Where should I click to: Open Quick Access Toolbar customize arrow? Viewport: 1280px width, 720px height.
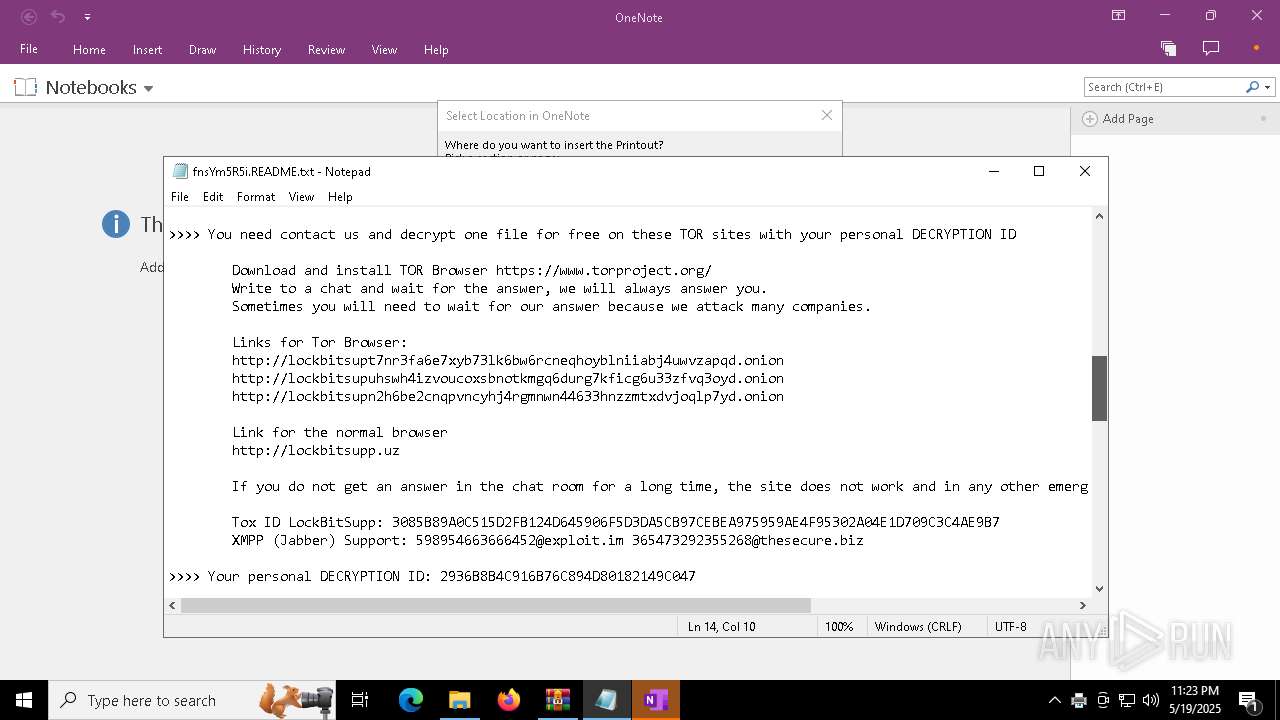87,17
